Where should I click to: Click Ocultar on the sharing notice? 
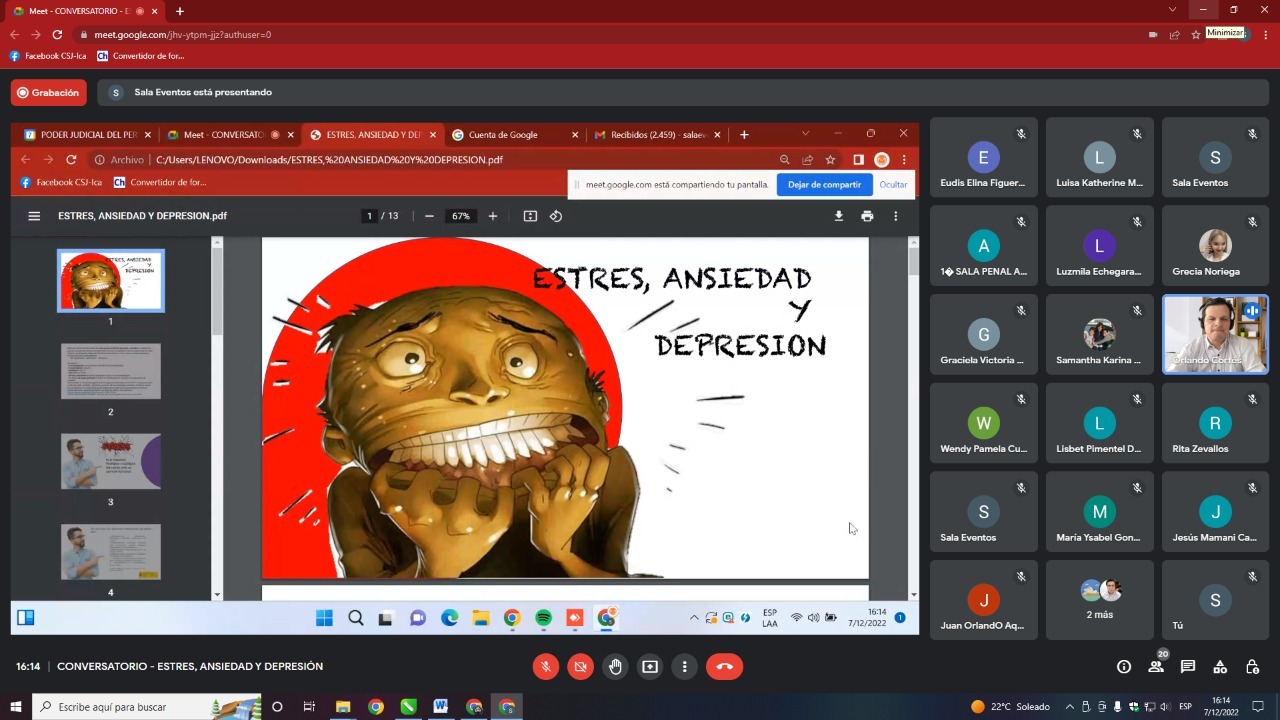click(893, 184)
